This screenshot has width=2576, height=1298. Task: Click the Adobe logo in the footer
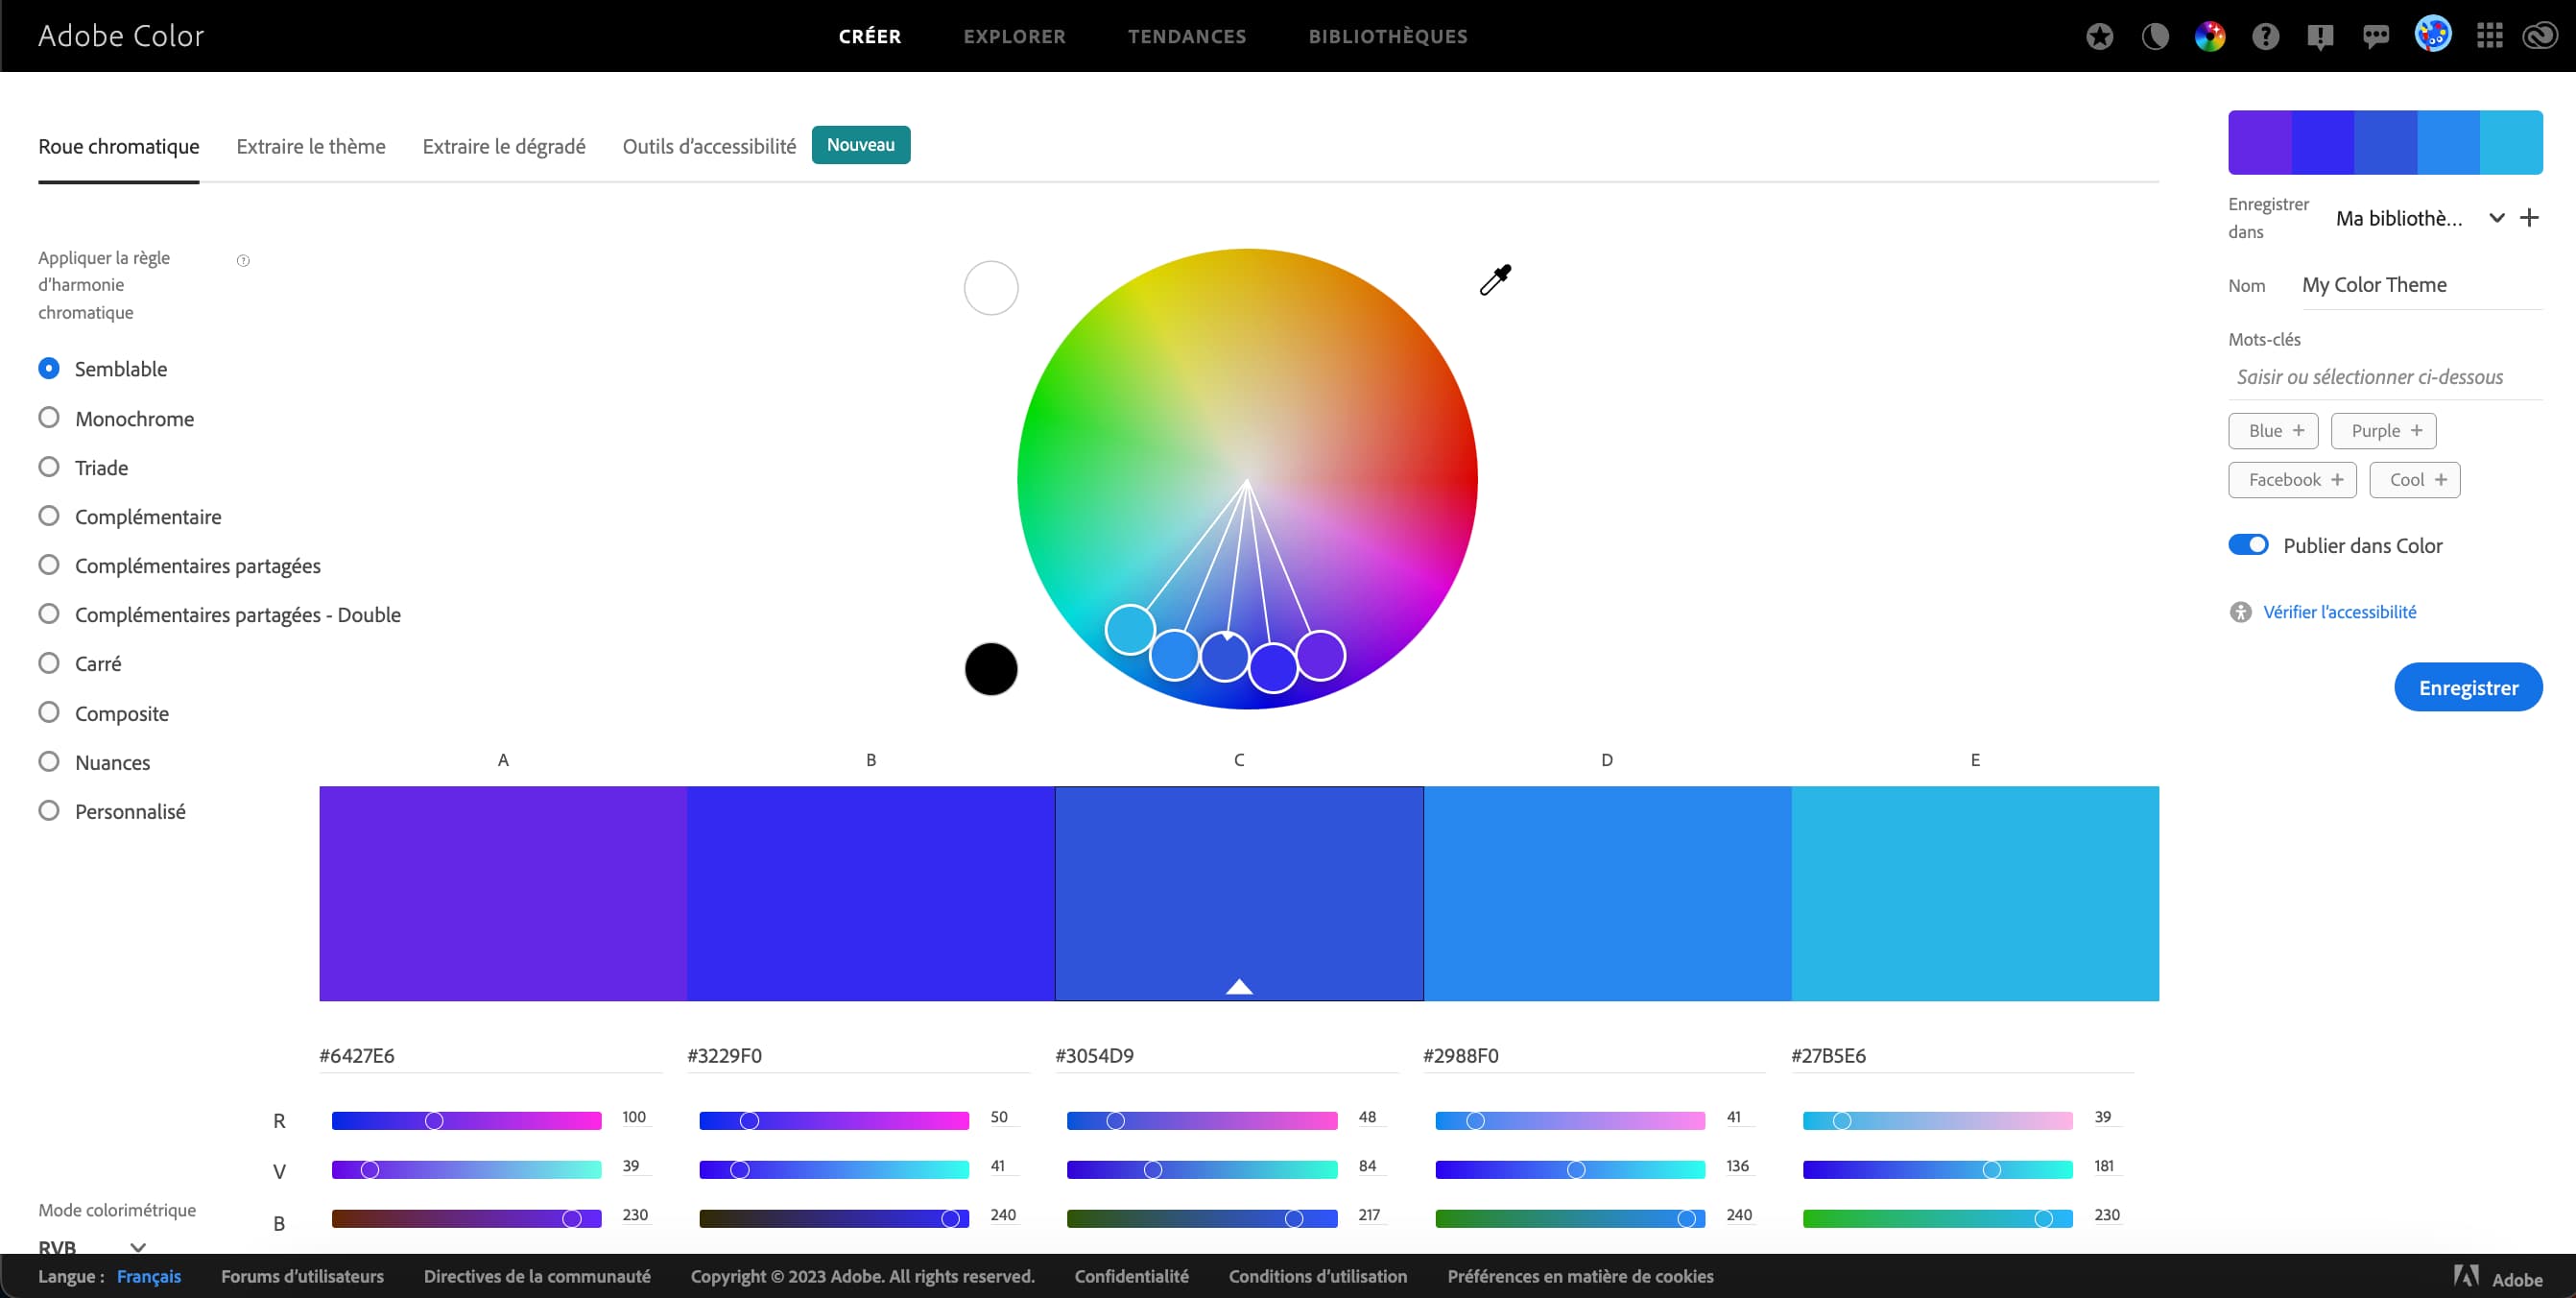pos(2498,1278)
